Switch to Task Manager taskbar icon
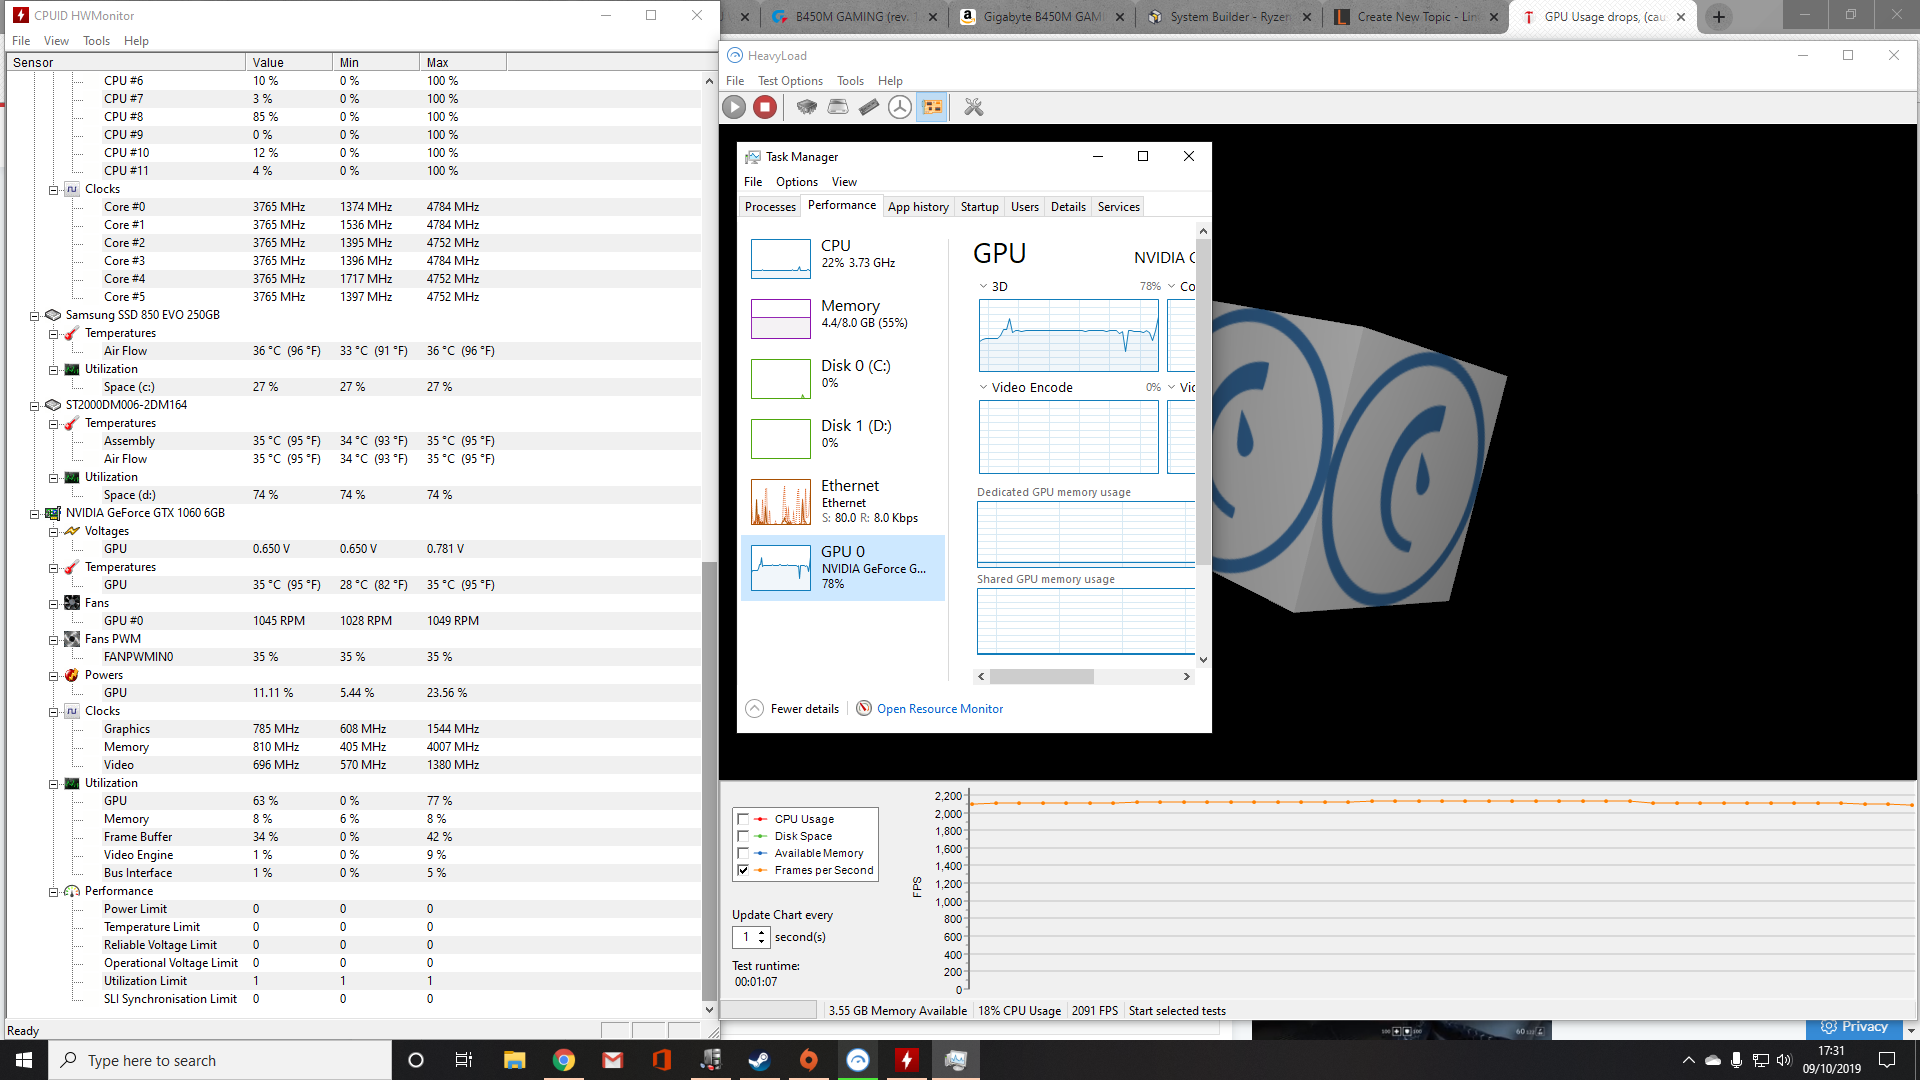Viewport: 1920px width, 1080px height. tap(956, 1060)
